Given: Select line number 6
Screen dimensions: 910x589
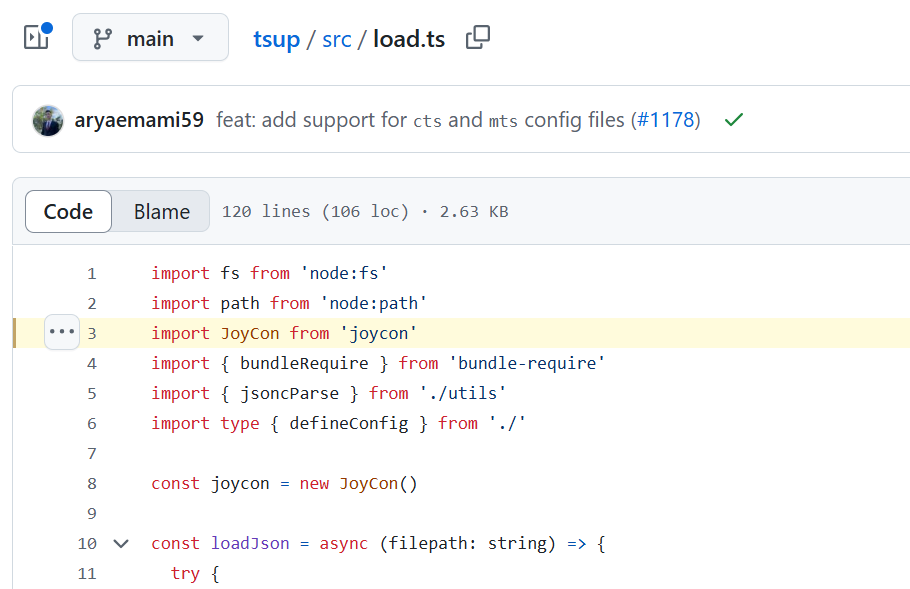Looking at the screenshot, I should [92, 424].
